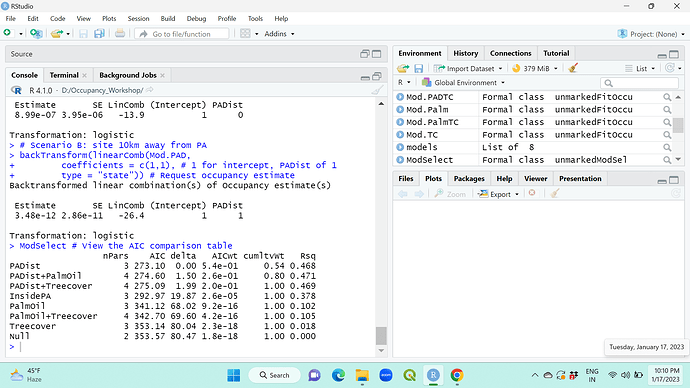Open the Session menu

(x=139, y=18)
